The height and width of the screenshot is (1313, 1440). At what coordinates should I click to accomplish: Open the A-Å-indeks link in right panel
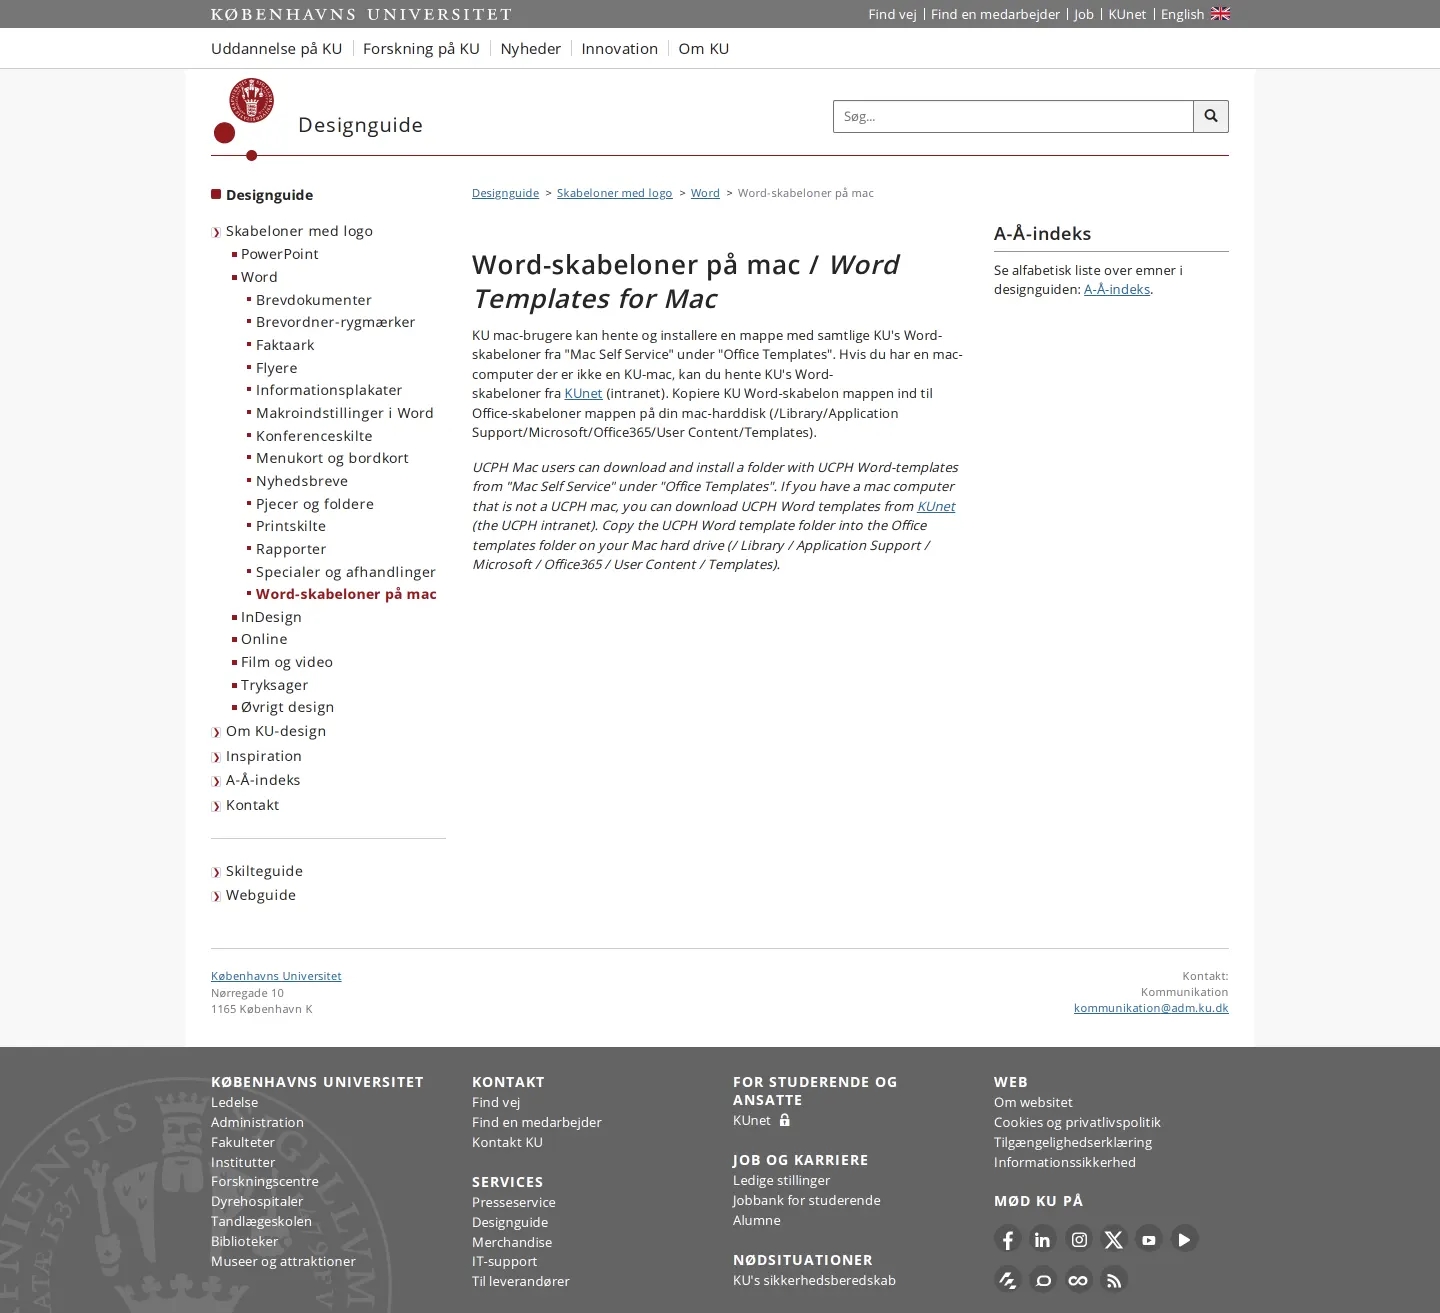tap(1117, 289)
